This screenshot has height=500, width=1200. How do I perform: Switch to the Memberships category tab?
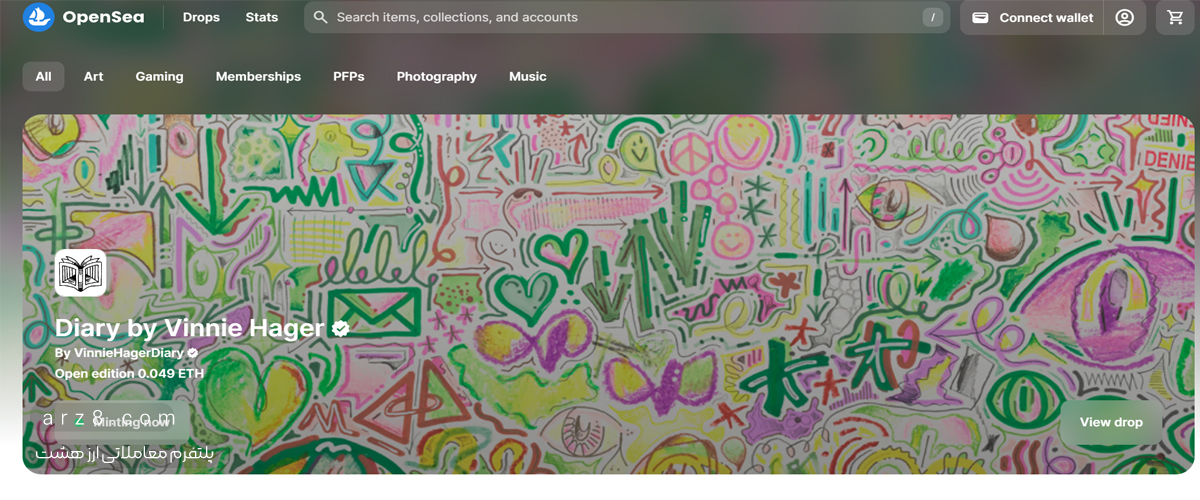(258, 76)
